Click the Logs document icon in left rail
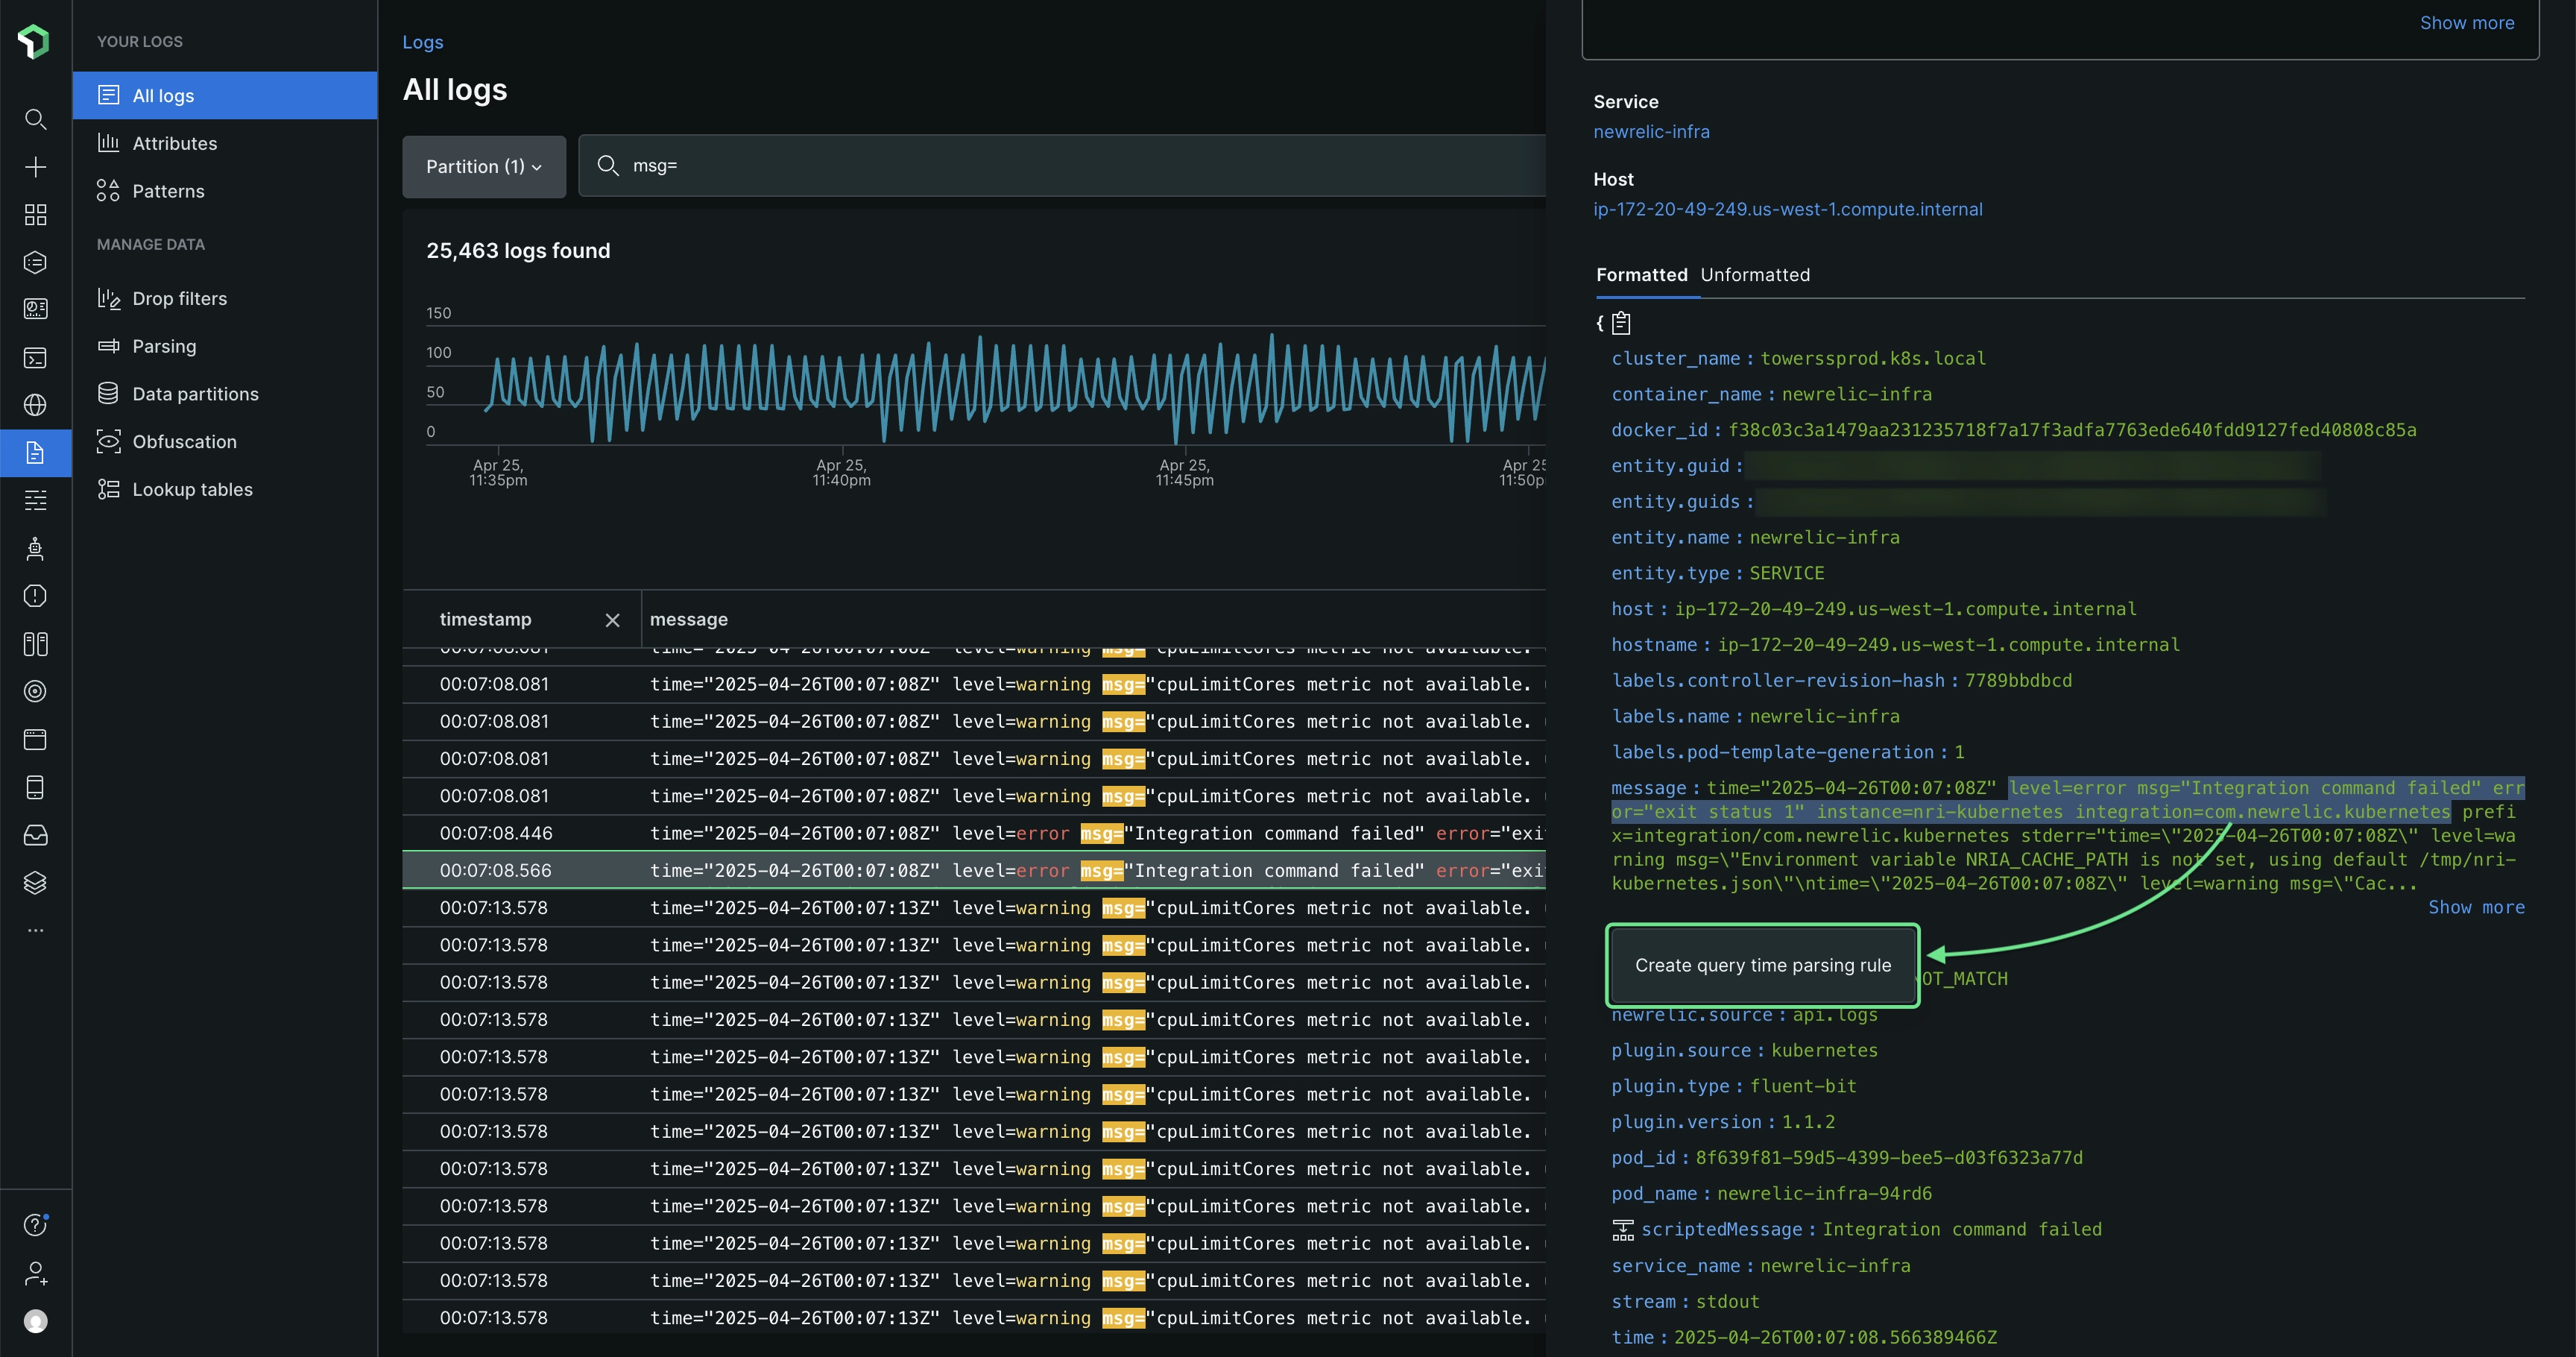Viewport: 2576px width, 1357px height. pyautogui.click(x=35, y=453)
